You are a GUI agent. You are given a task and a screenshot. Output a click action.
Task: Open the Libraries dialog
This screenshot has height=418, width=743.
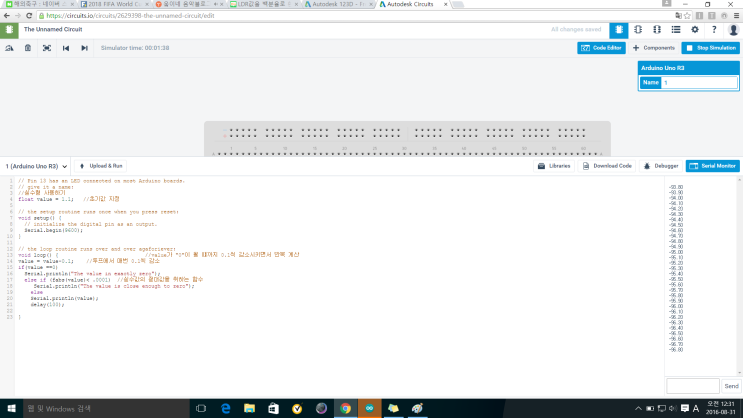(x=554, y=166)
